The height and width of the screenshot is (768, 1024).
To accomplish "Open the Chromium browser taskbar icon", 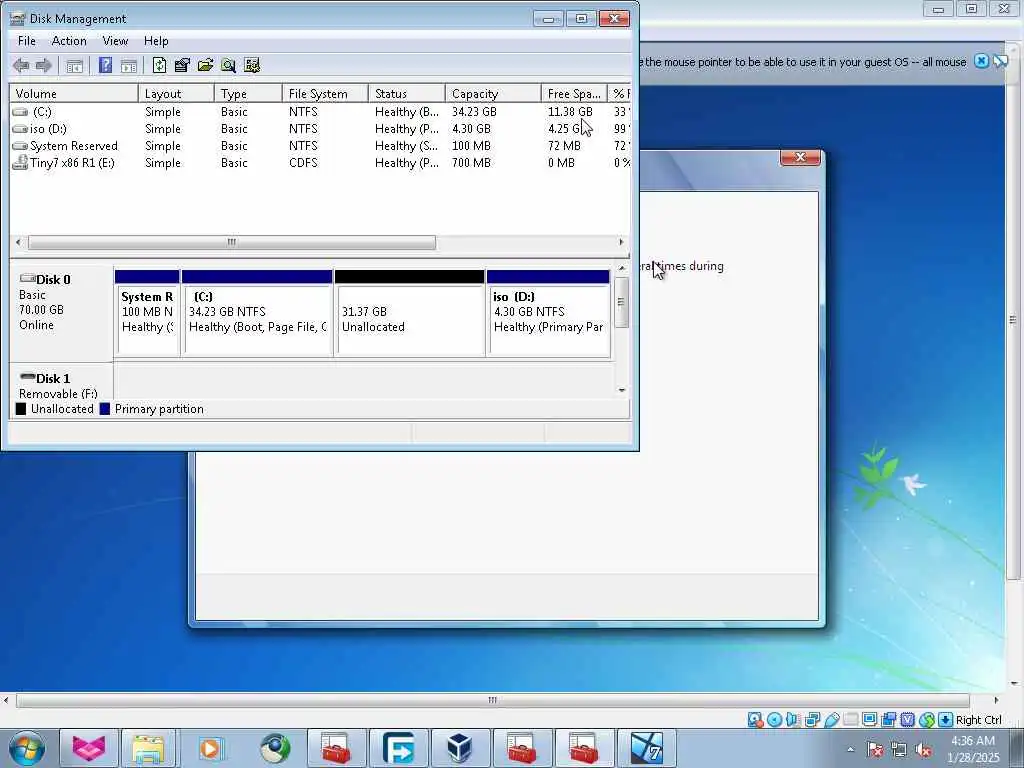I will pyautogui.click(x=274, y=748).
